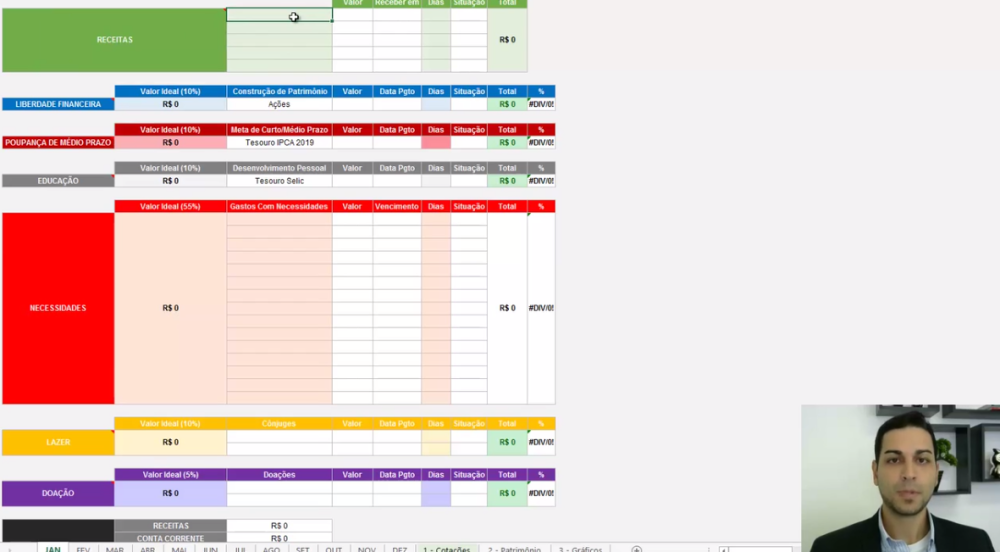Screen dimensions: 1000x552
Task: Open the 3 - Gráficos sheet tab
Action: 580,549
